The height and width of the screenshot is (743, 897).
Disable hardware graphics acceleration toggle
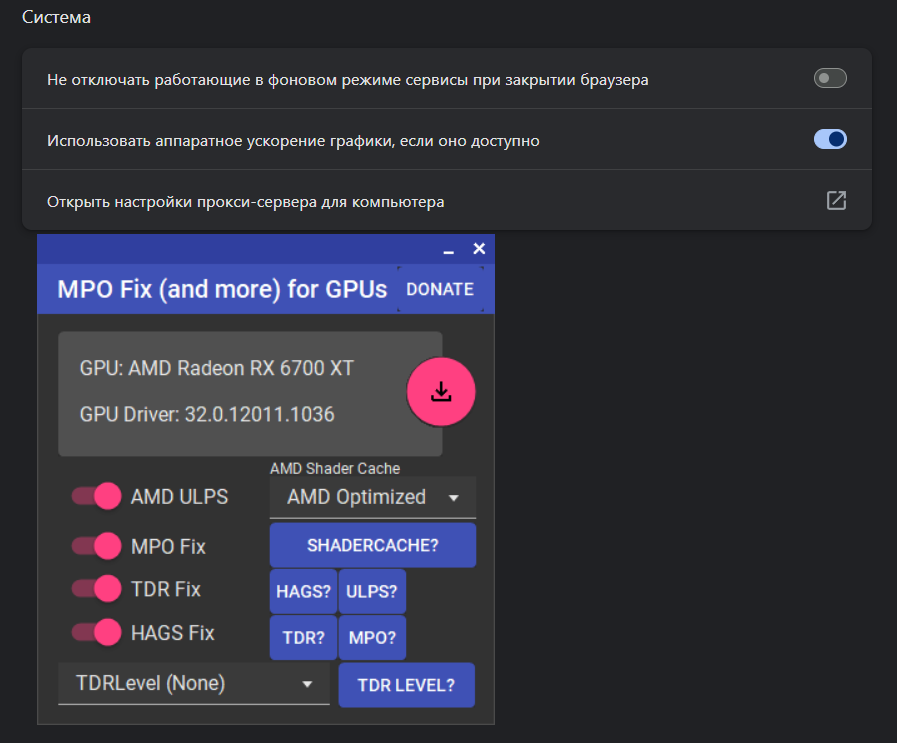coord(830,139)
